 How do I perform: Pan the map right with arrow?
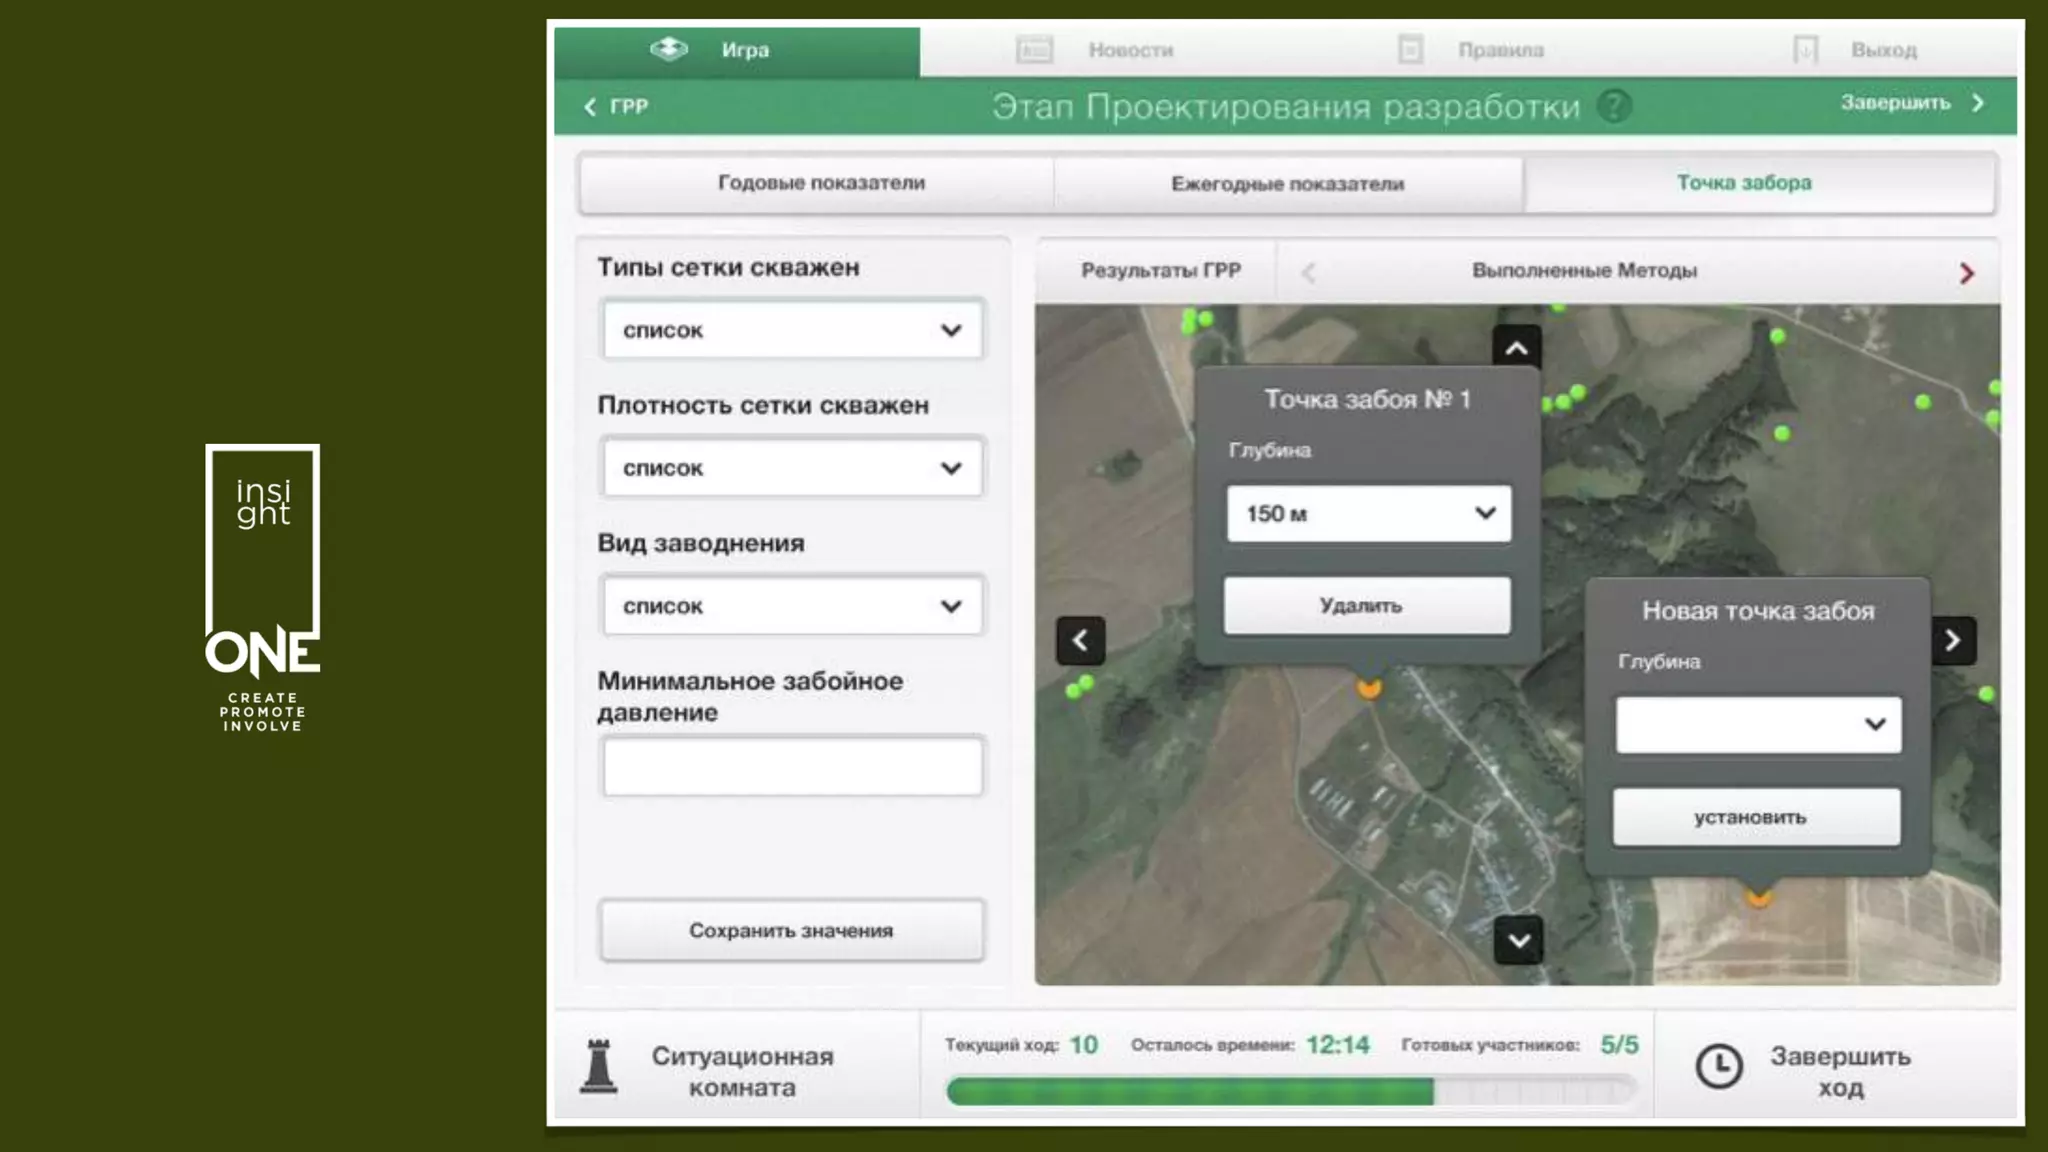(1953, 640)
